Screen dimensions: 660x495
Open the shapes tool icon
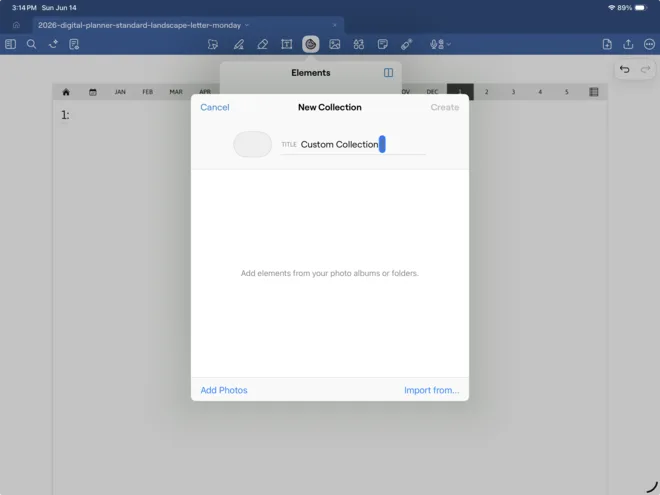click(359, 44)
